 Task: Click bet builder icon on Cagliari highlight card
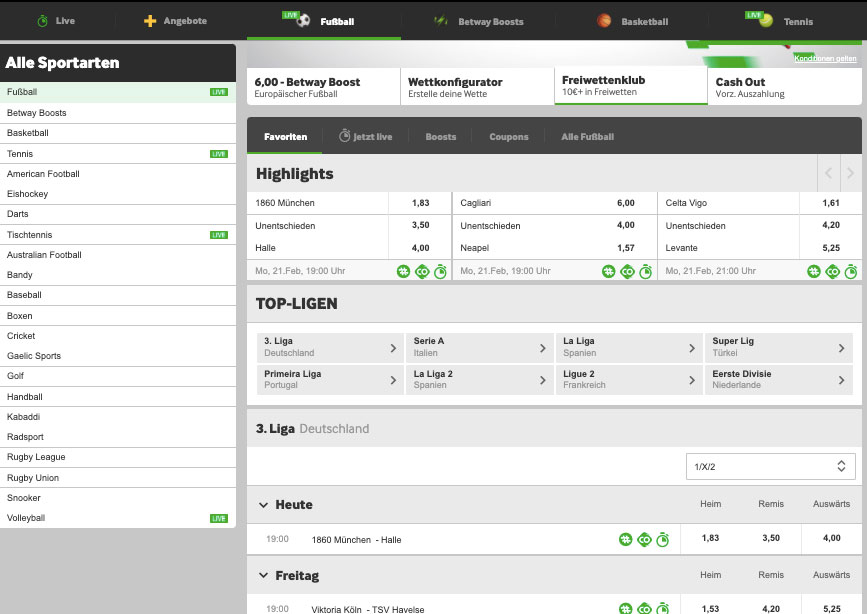coord(609,272)
